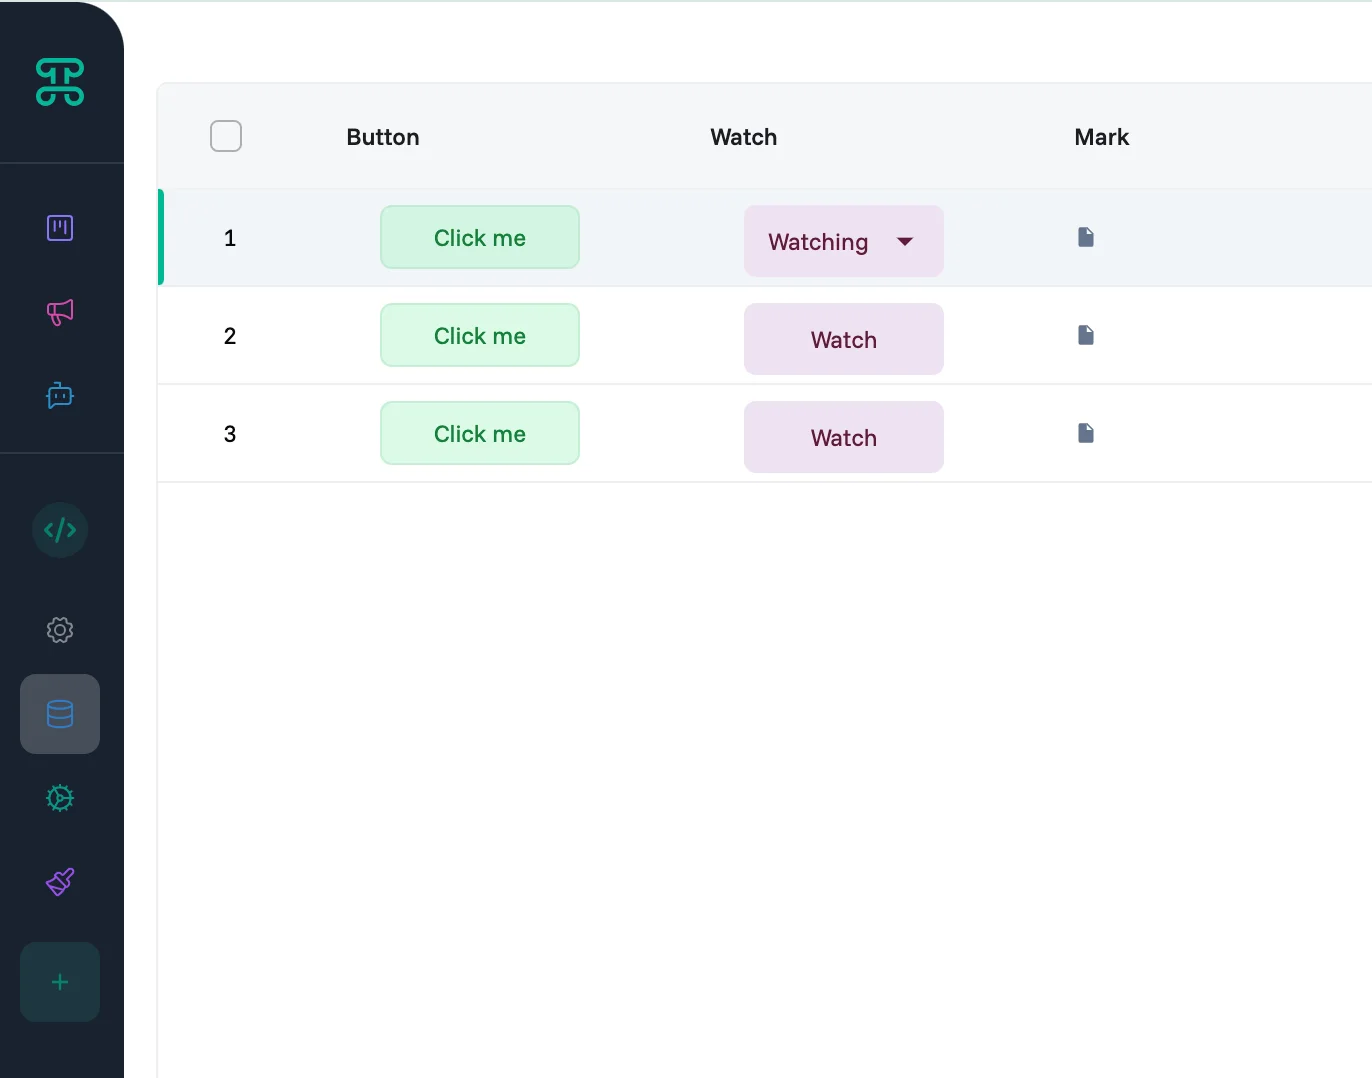Click the green logo at sidebar top
Screen dimensions: 1372x1078
[60, 82]
